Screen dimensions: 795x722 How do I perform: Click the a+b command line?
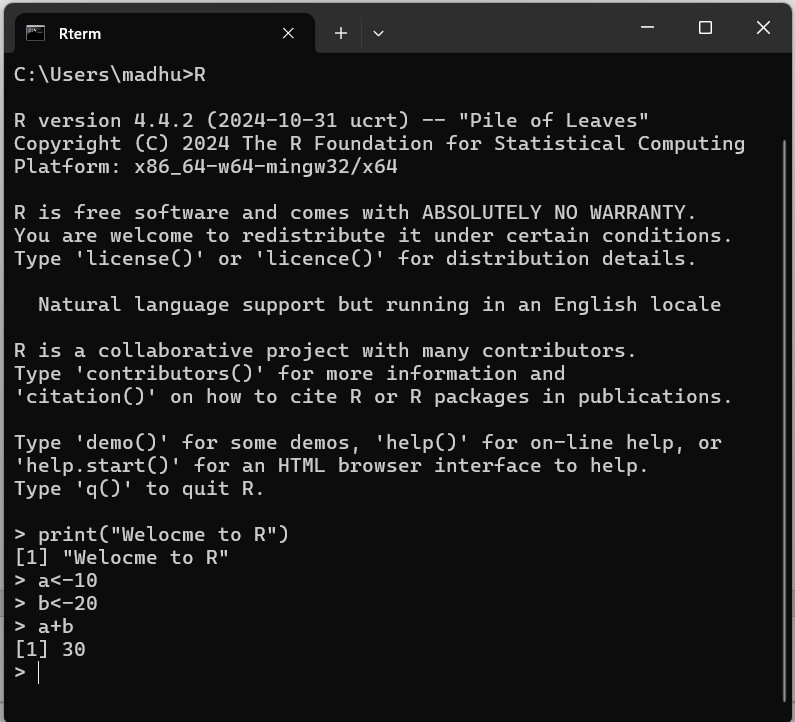pos(56,627)
